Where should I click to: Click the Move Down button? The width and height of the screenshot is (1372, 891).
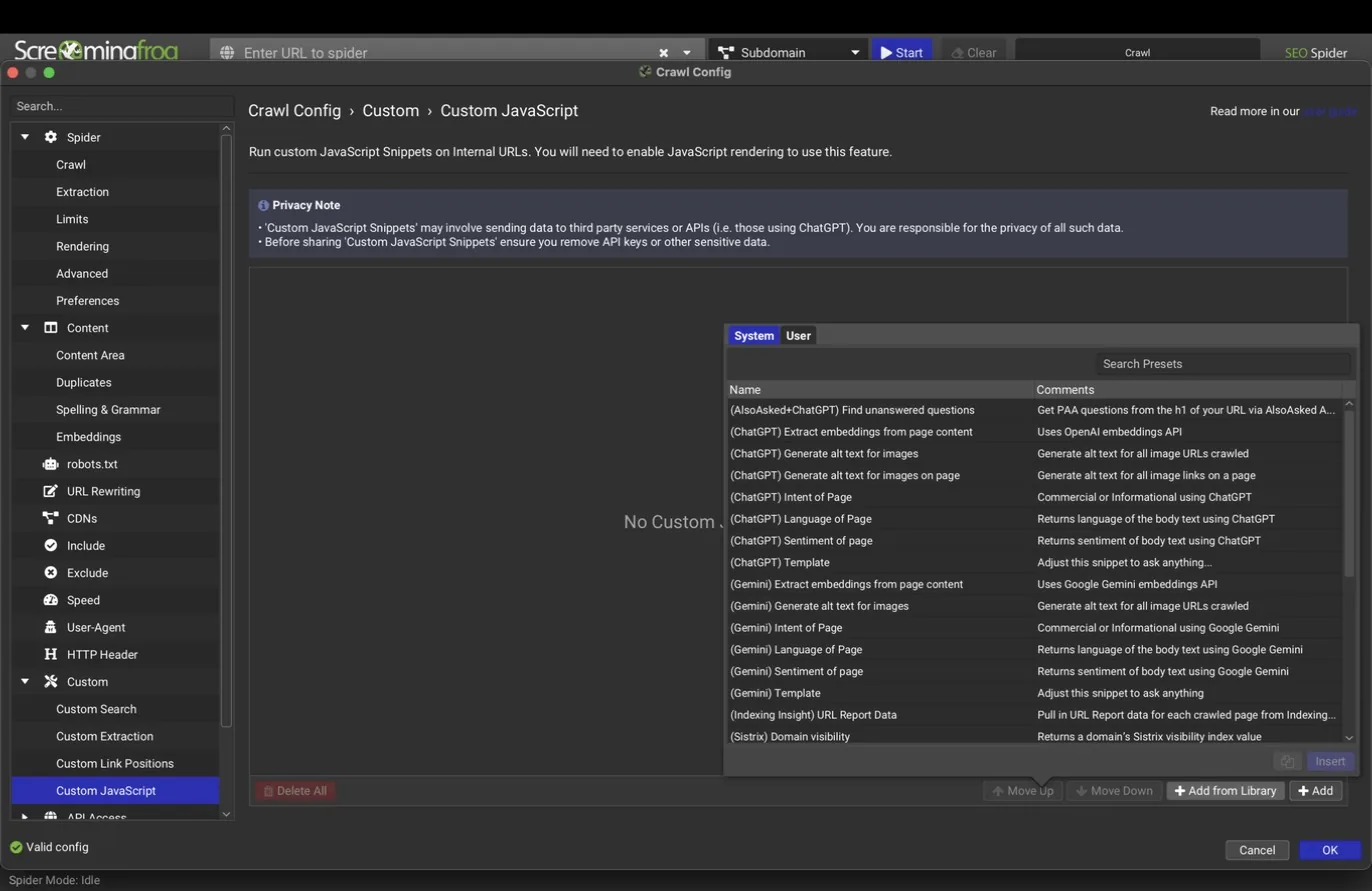1114,791
